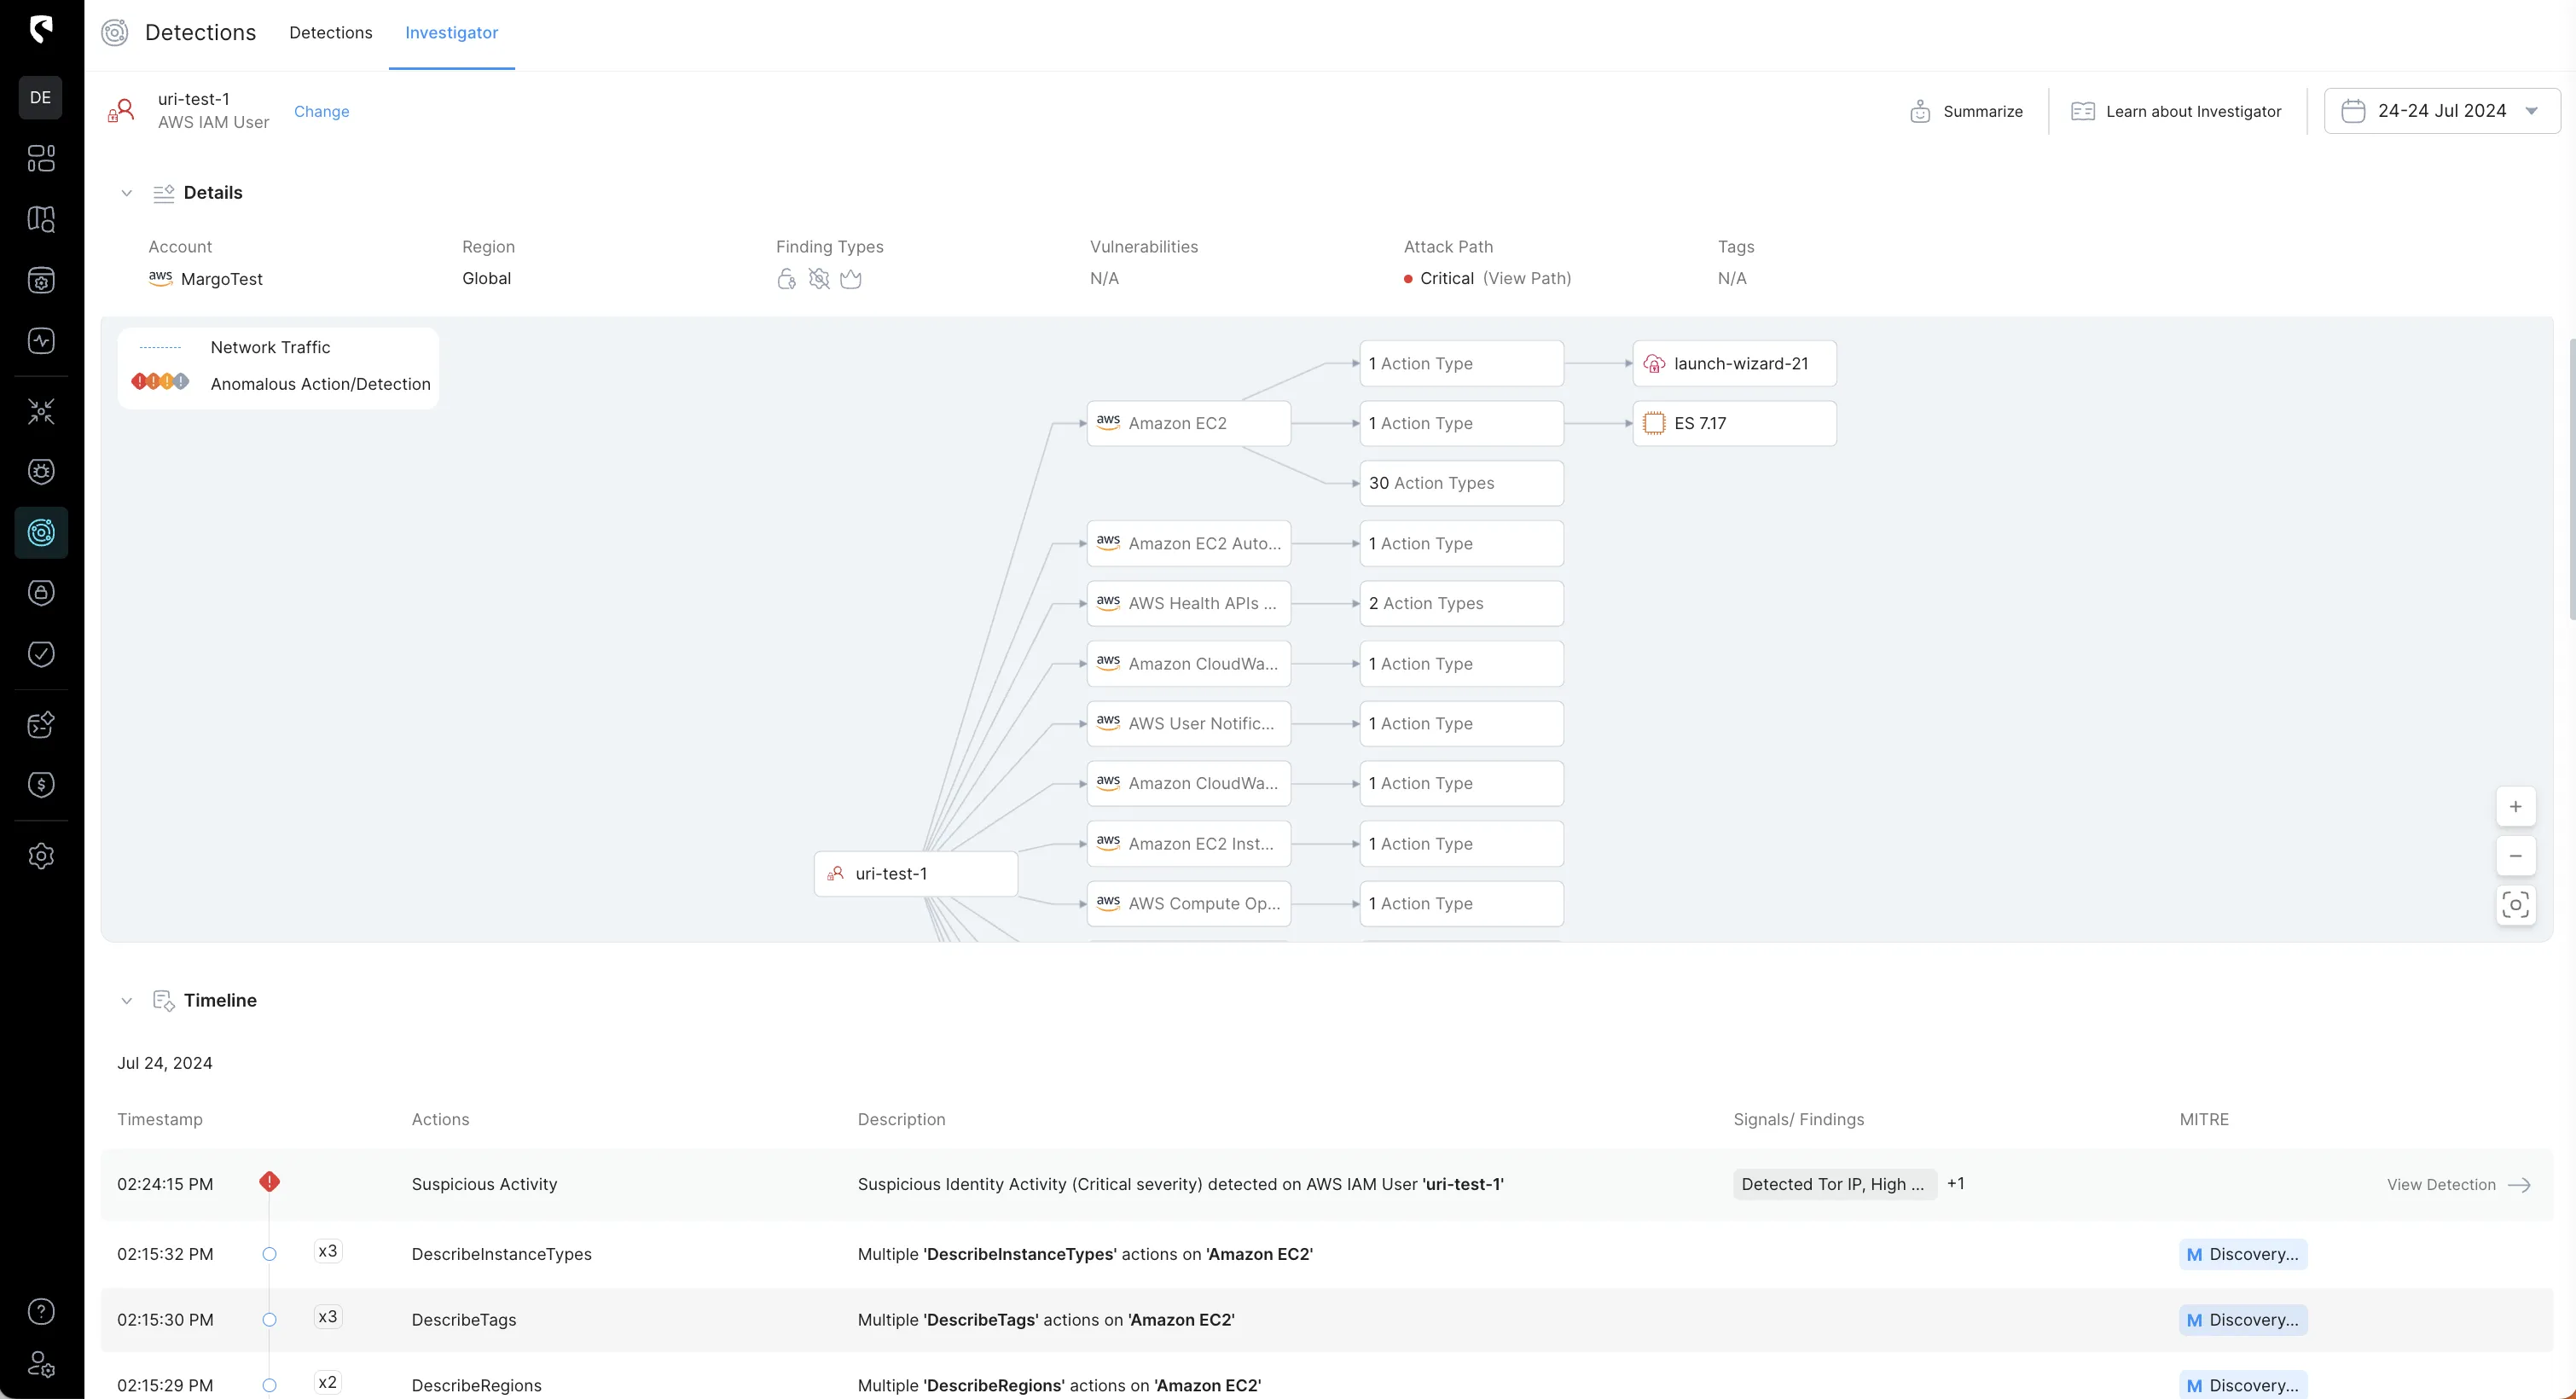This screenshot has width=2576, height=1399.
Task: Click the company logo at top of sidebar
Action: [41, 29]
